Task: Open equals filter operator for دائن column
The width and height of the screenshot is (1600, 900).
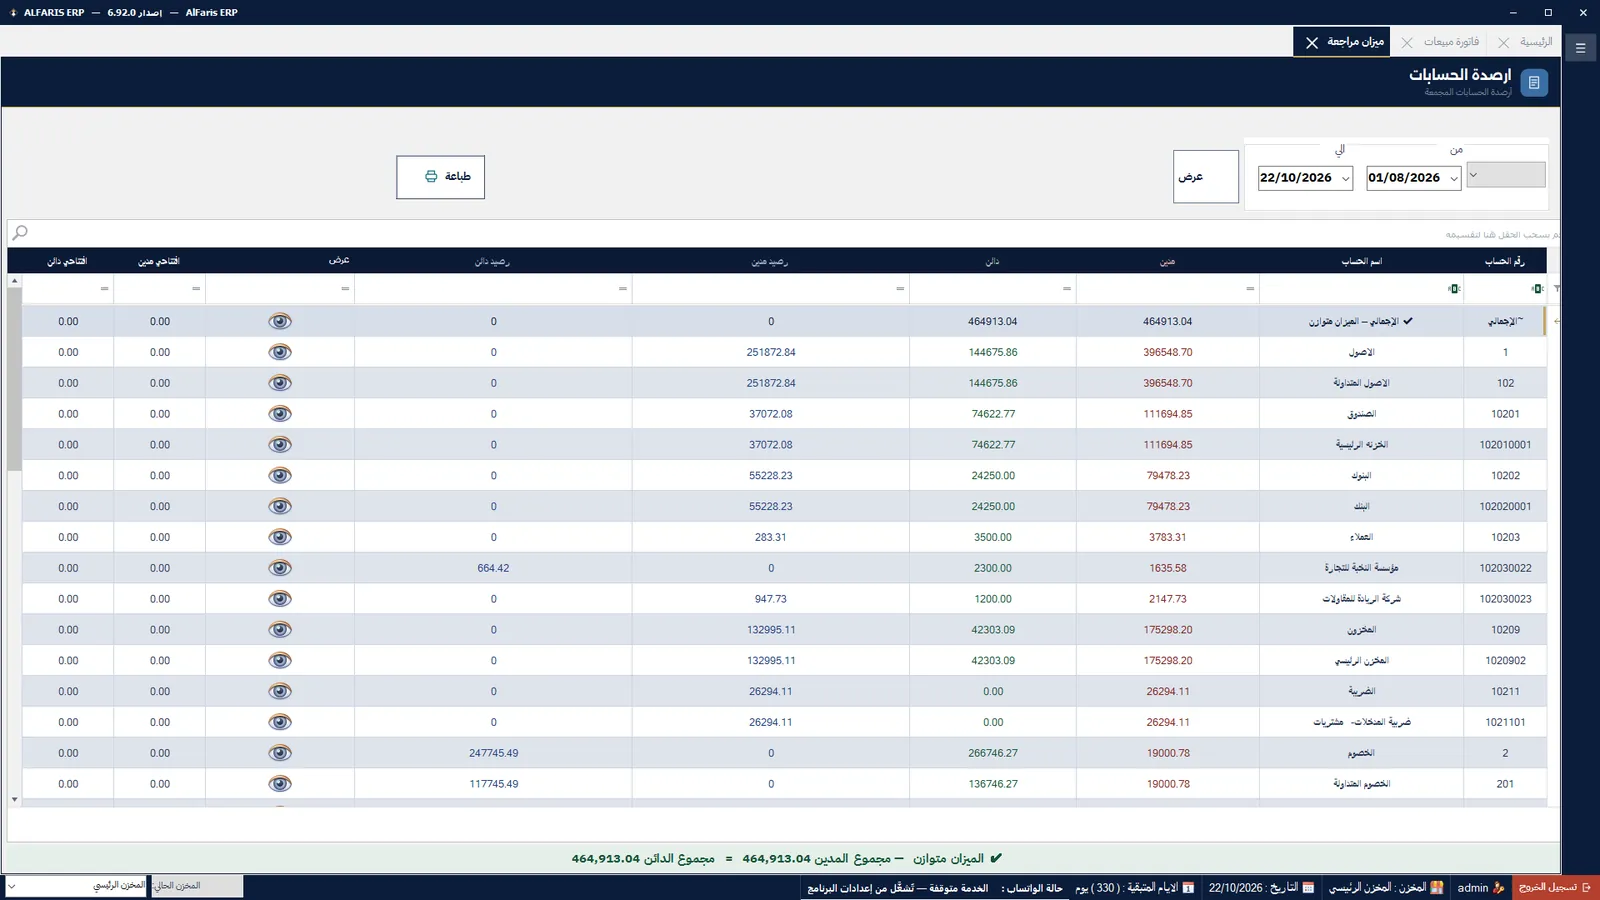Action: [x=1067, y=289]
